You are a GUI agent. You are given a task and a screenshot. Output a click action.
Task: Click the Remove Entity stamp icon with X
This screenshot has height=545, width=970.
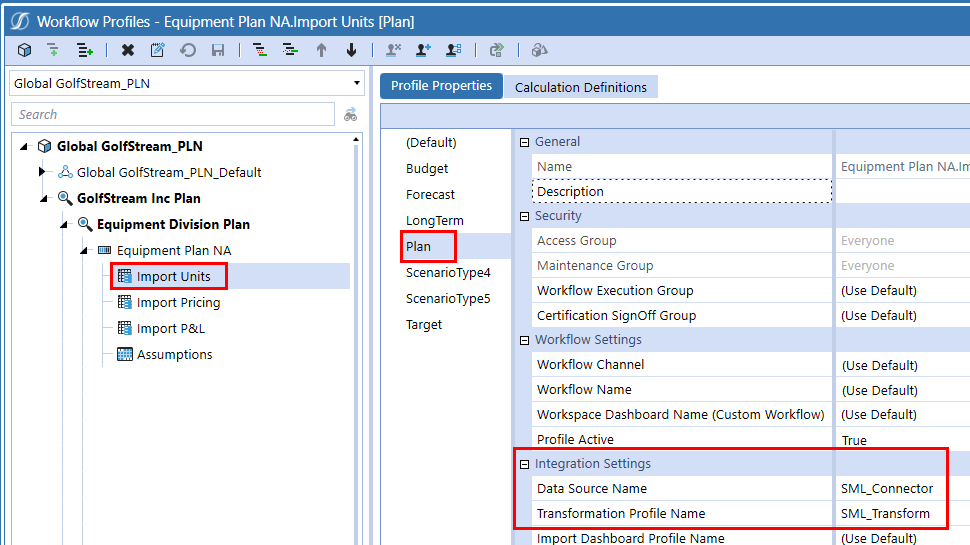pyautogui.click(x=393, y=50)
